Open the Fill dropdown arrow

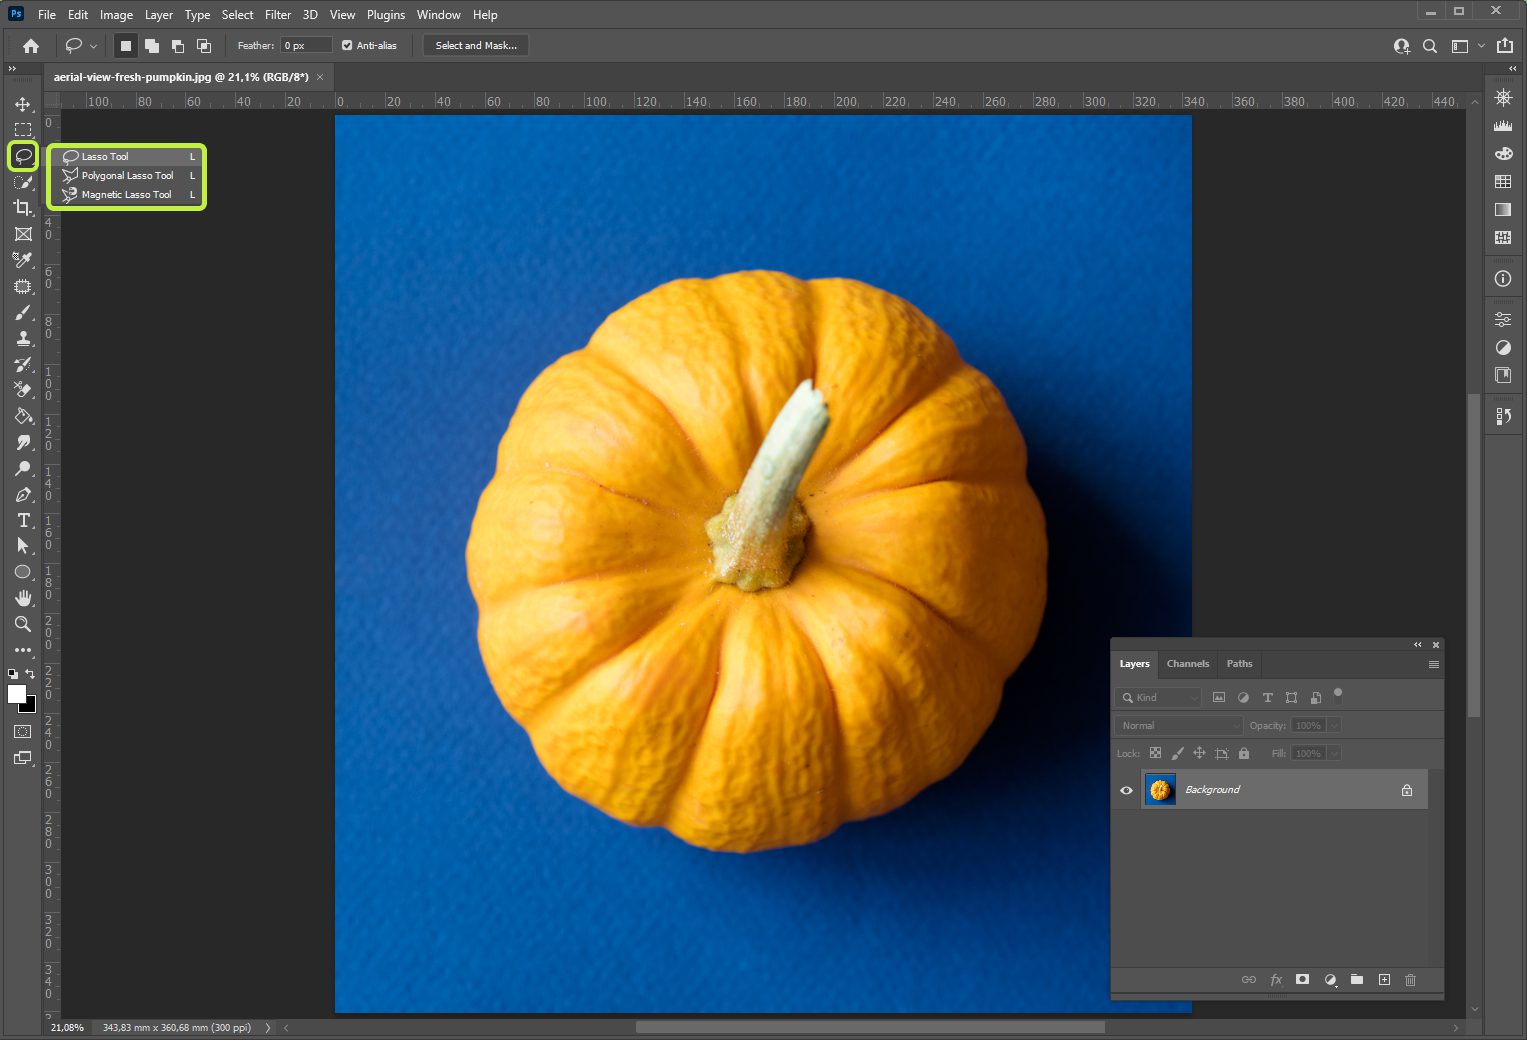click(x=1334, y=754)
